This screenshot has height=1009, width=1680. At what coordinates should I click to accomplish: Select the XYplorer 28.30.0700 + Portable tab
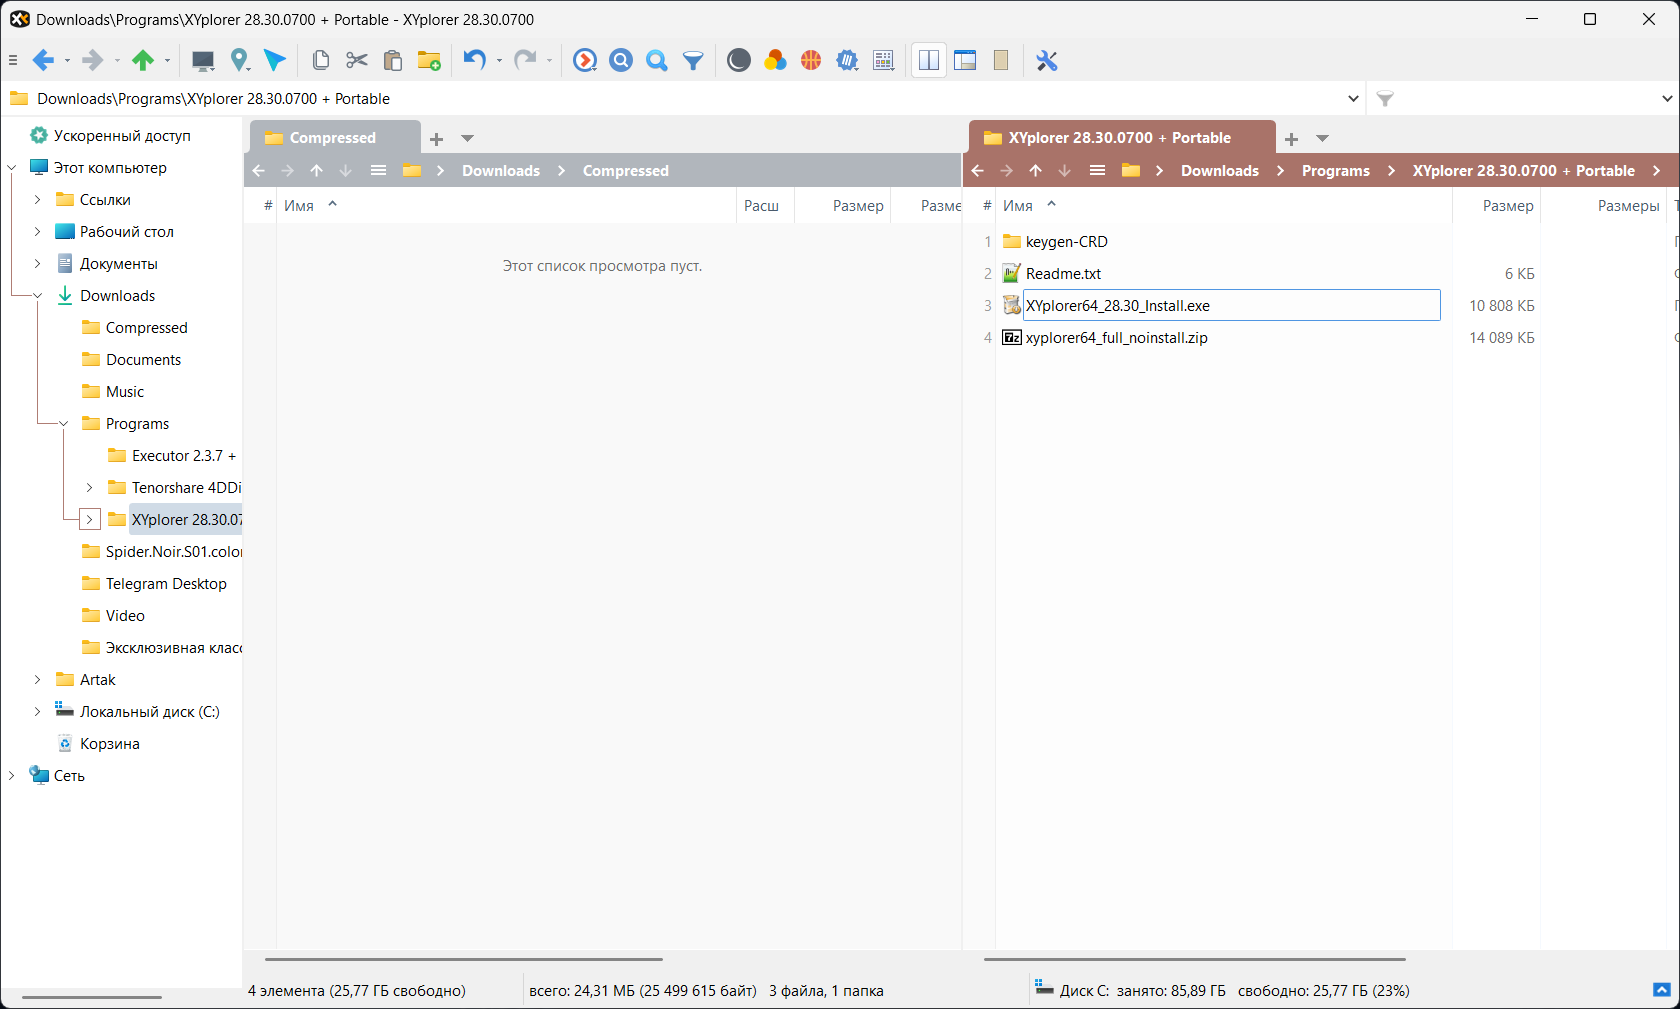coord(1121,138)
